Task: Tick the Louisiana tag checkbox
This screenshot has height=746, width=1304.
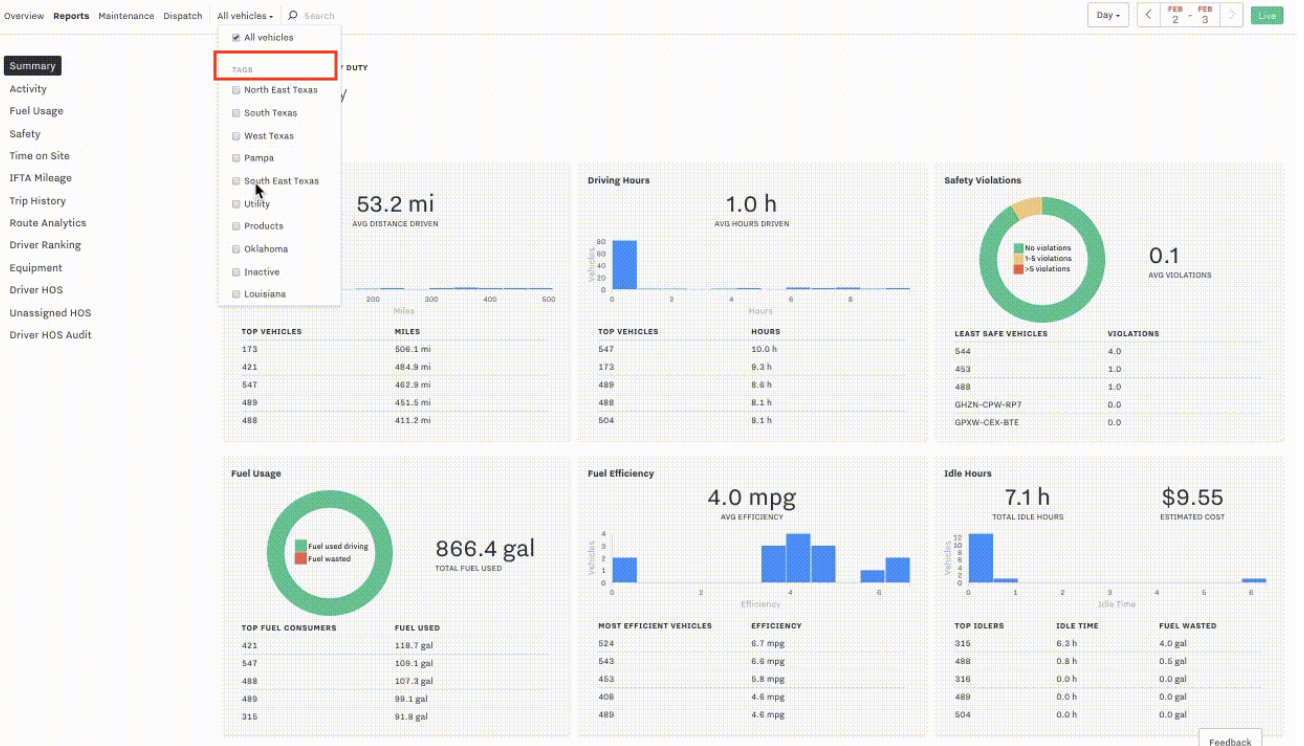Action: tap(236, 294)
